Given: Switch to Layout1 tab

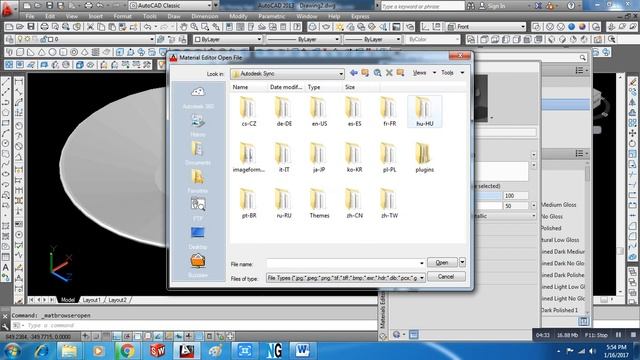Looking at the screenshot, I should point(91,300).
